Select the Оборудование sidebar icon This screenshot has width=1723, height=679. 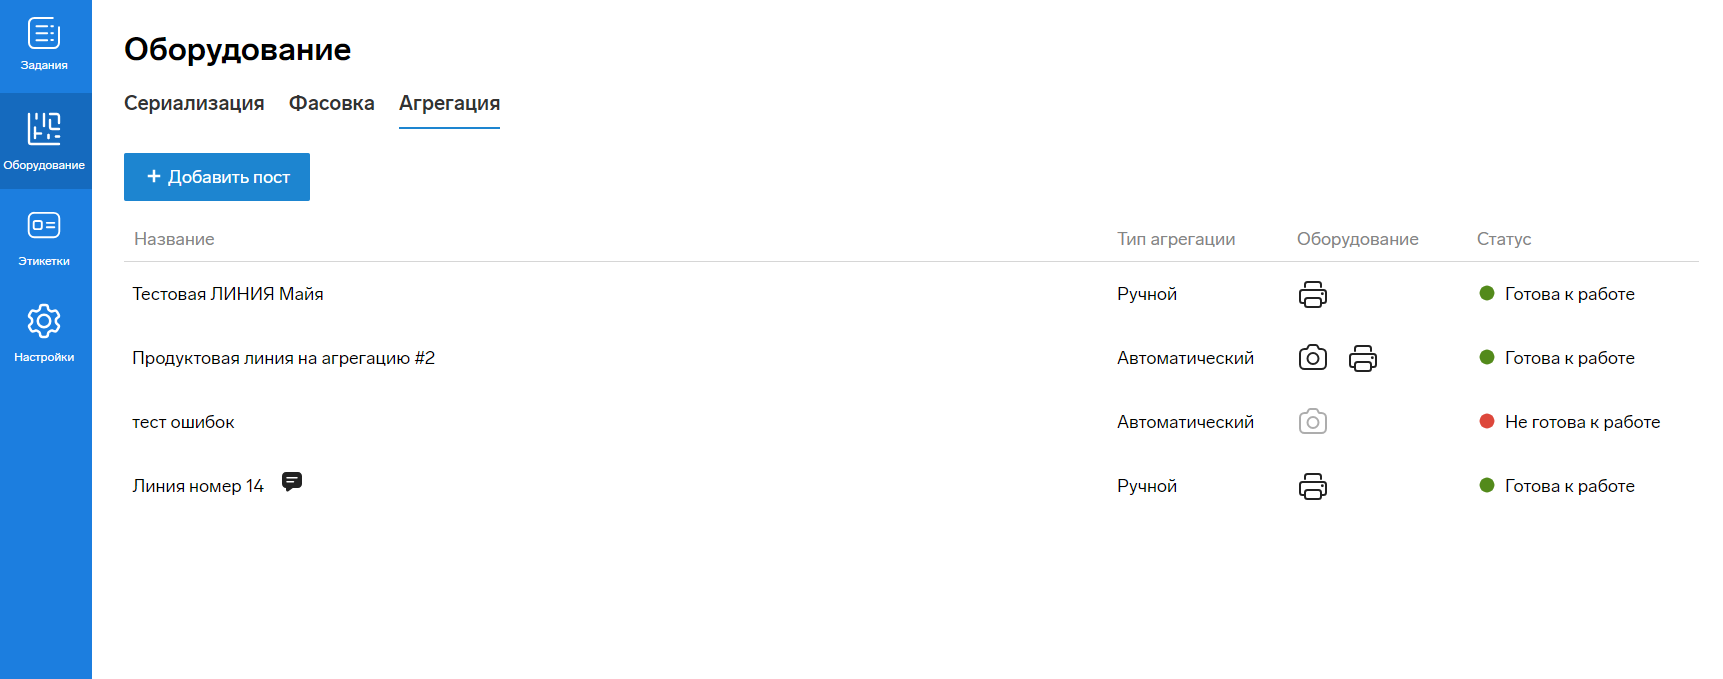tap(44, 140)
